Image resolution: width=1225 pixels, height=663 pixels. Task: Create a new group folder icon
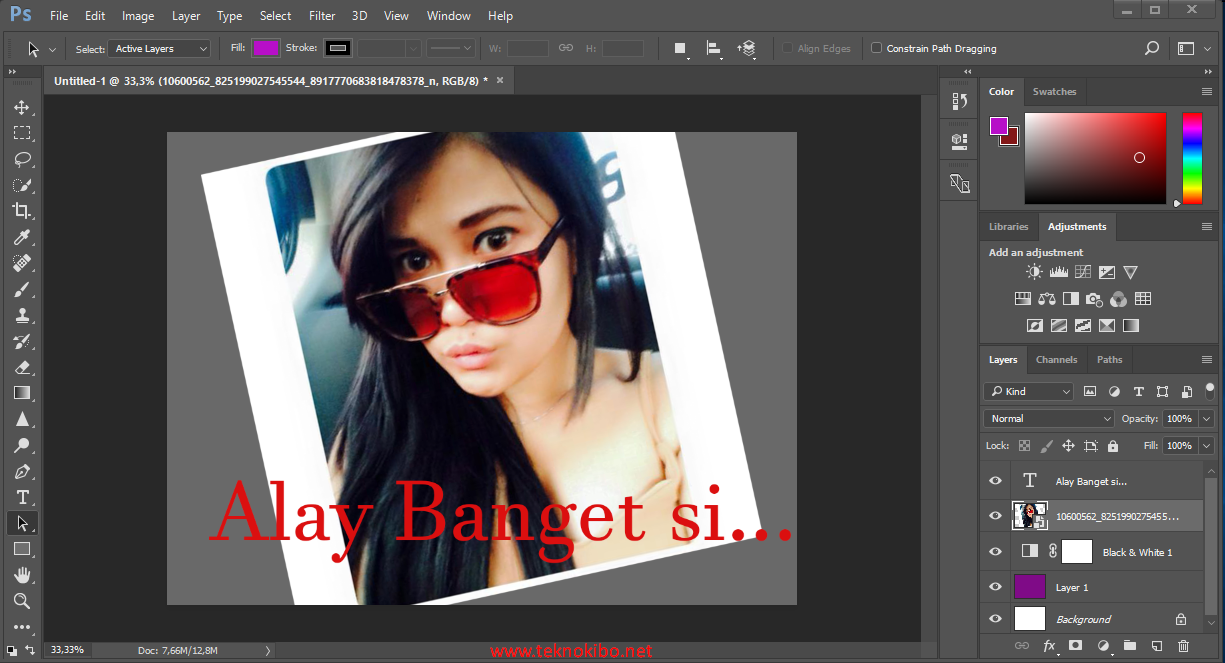coord(1130,646)
